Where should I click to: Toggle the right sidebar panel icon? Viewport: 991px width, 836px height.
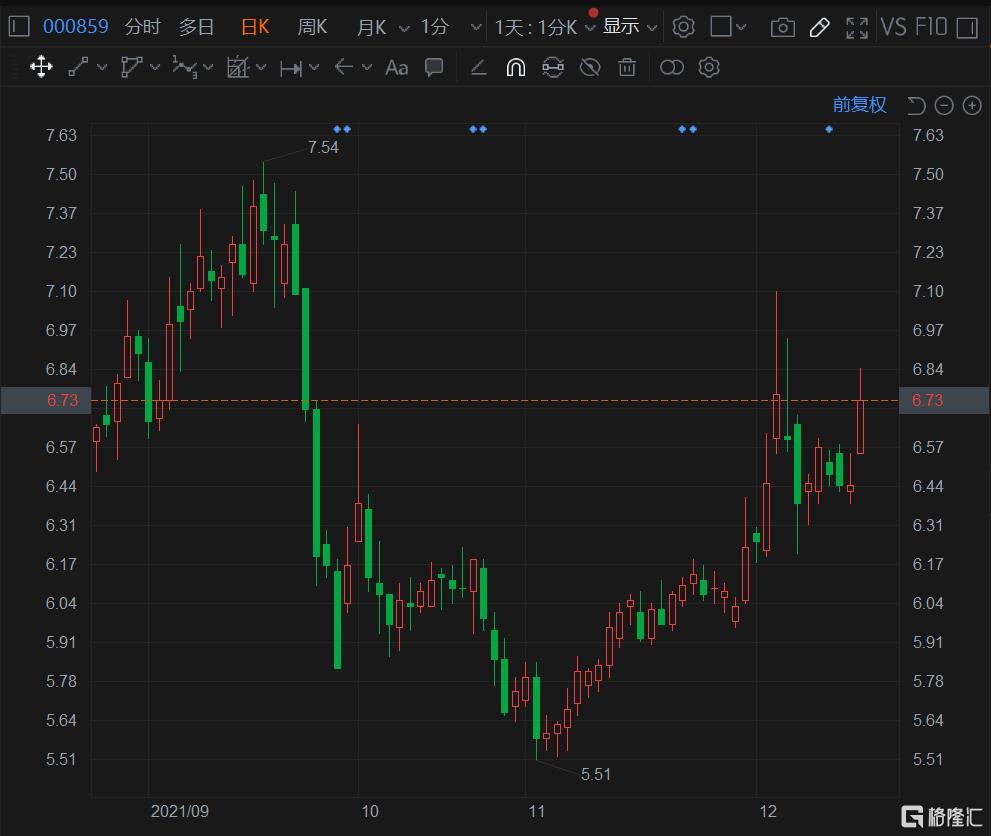967,27
